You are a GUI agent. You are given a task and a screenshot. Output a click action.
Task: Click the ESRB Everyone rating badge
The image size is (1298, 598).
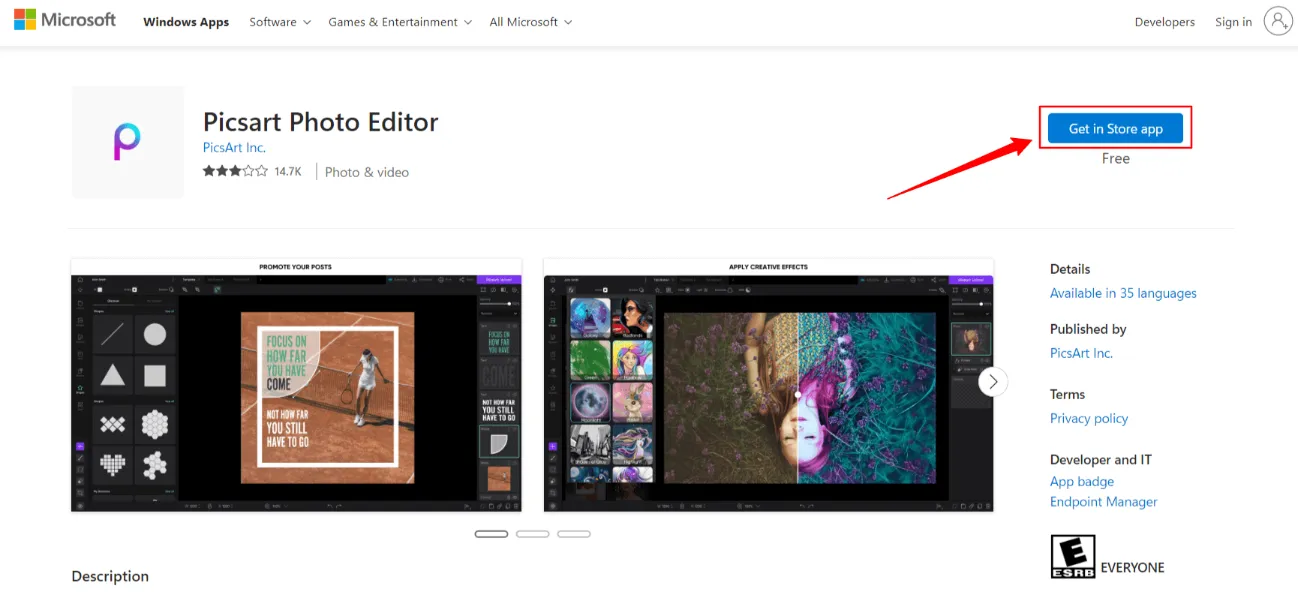click(1072, 556)
